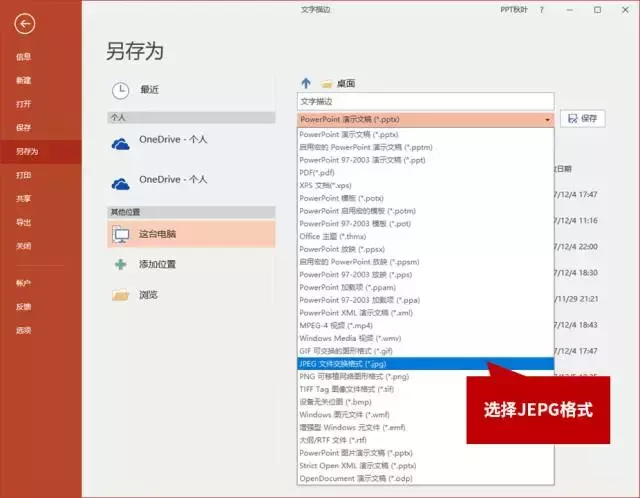
Task: Click the help question mark icon
Action: (542, 10)
